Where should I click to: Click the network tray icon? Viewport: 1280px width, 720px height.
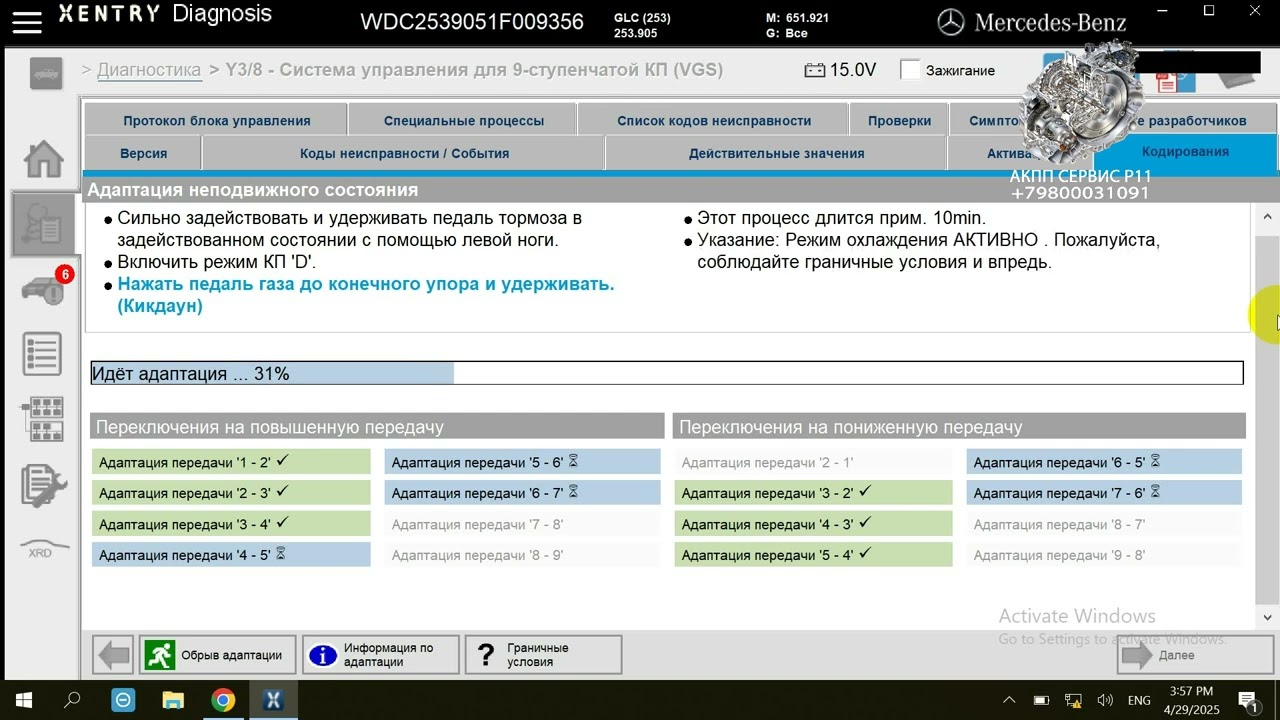[1073, 700]
